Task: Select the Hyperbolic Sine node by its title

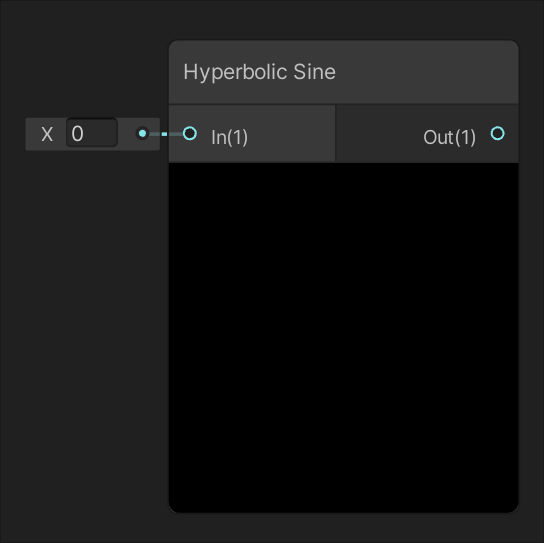Action: click(x=260, y=72)
